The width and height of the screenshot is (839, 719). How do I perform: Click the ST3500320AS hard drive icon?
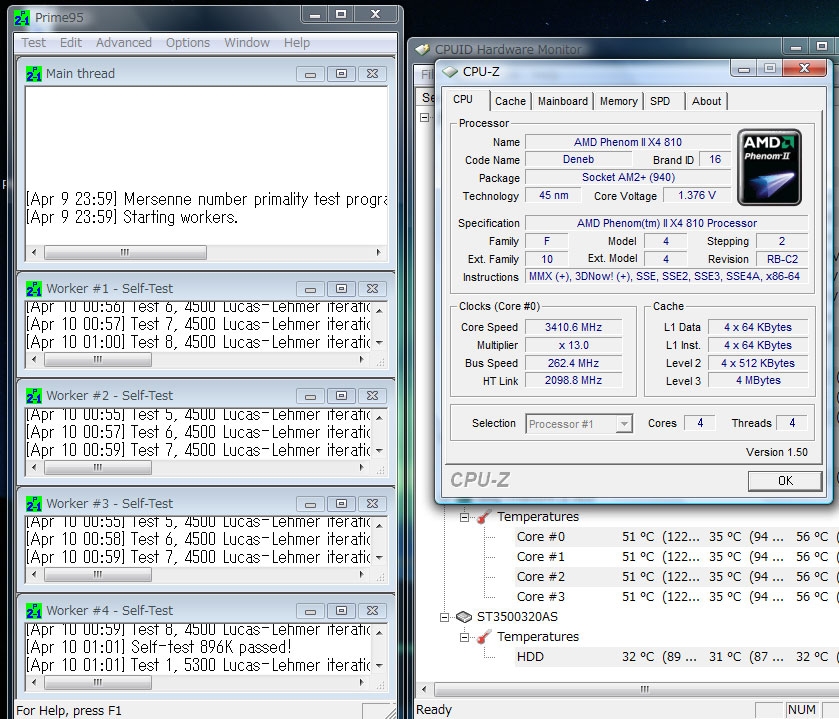point(463,617)
